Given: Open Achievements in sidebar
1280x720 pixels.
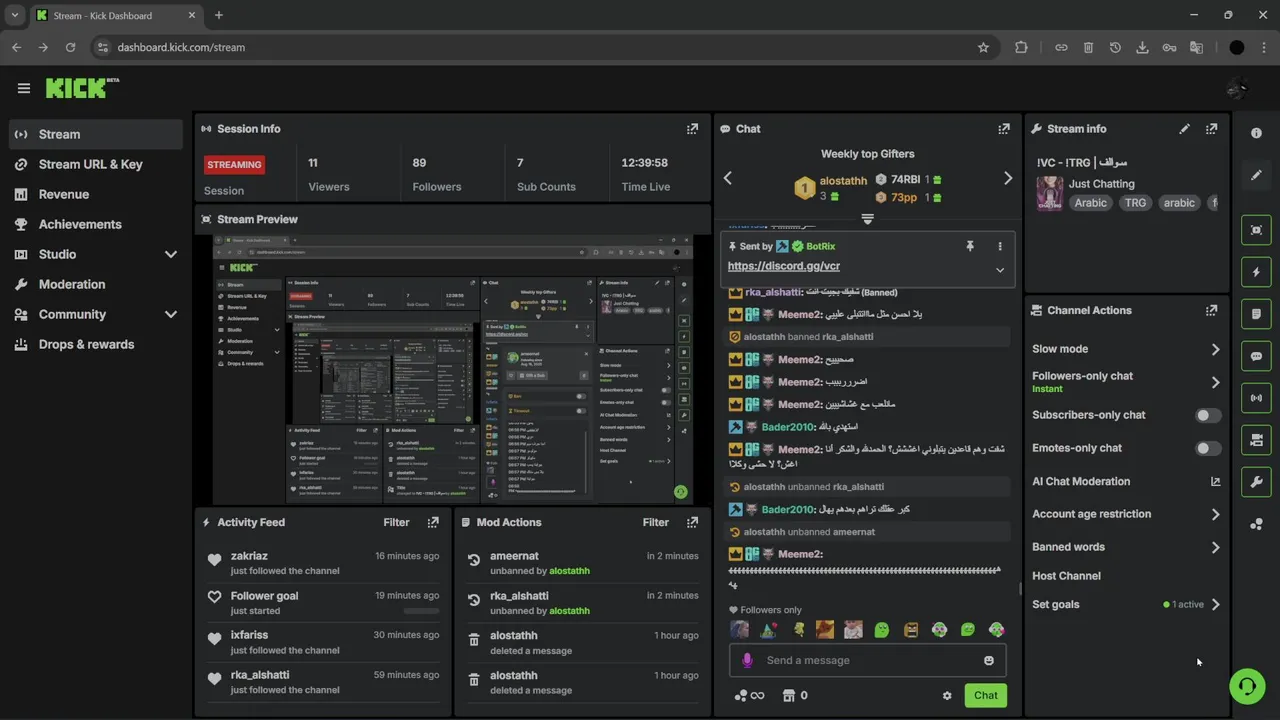Looking at the screenshot, I should point(96,224).
